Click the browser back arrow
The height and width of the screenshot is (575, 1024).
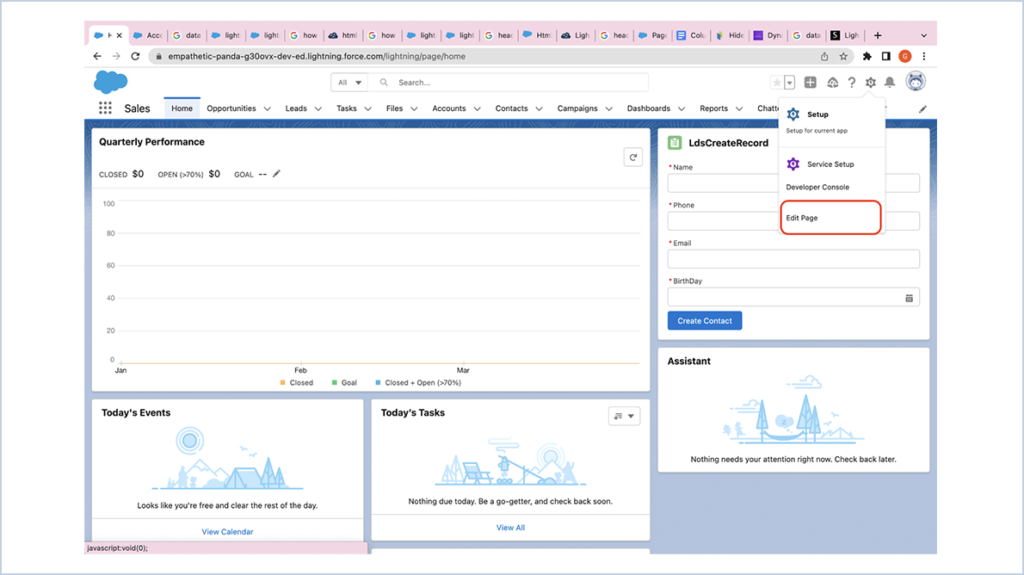97,56
